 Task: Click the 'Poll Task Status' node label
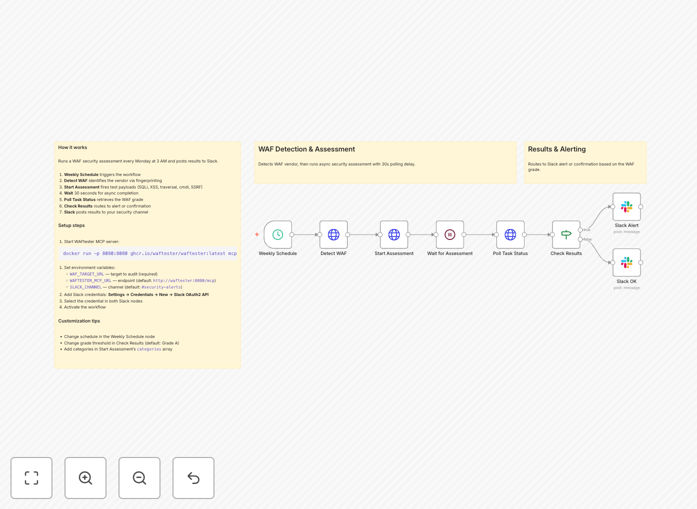(x=510, y=253)
